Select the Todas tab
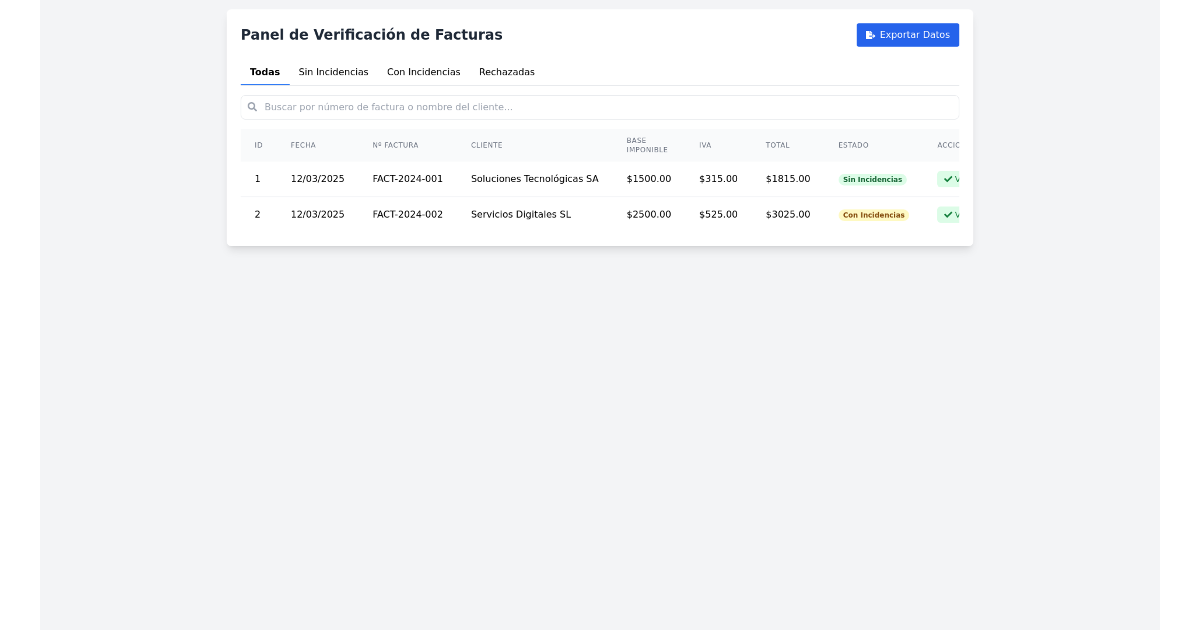 point(265,72)
